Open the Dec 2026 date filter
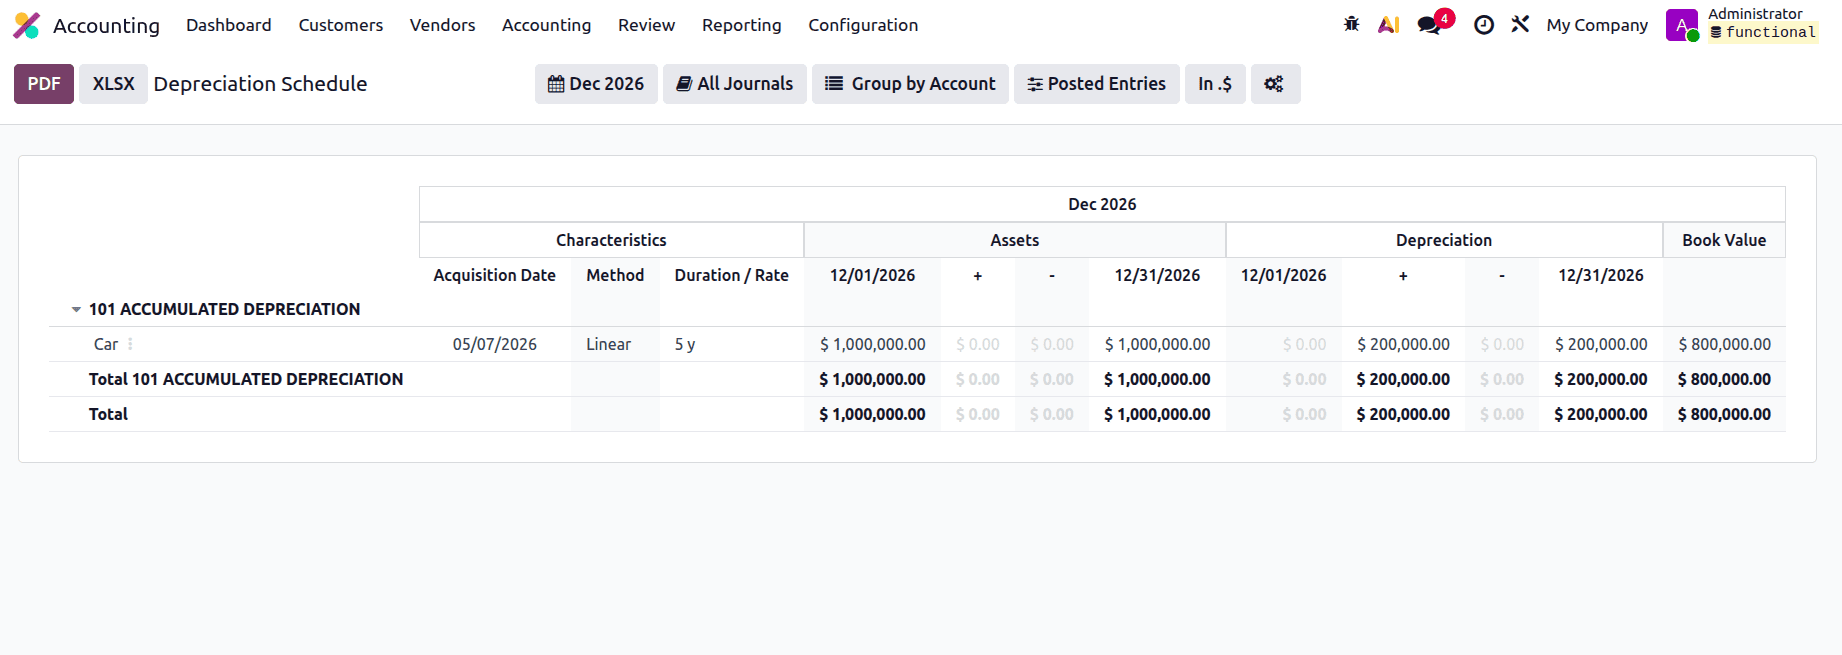The height and width of the screenshot is (655, 1842). point(596,84)
